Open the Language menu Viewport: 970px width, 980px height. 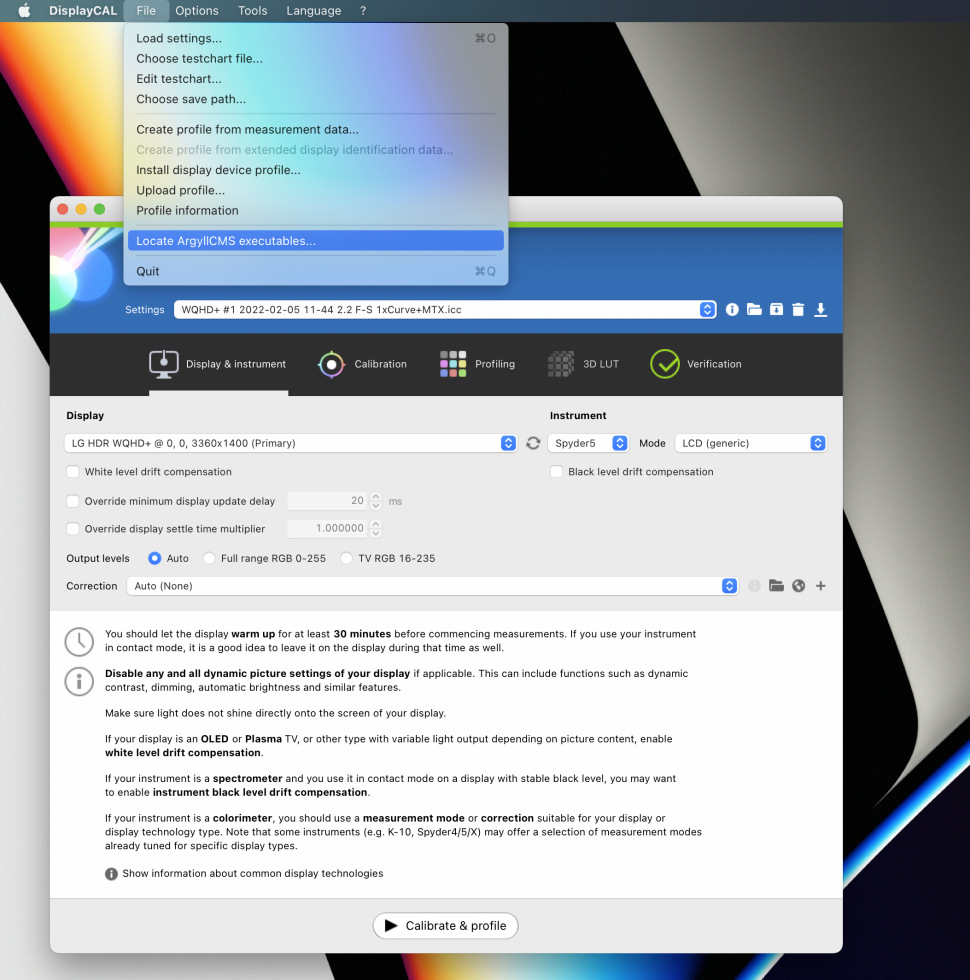click(x=314, y=11)
